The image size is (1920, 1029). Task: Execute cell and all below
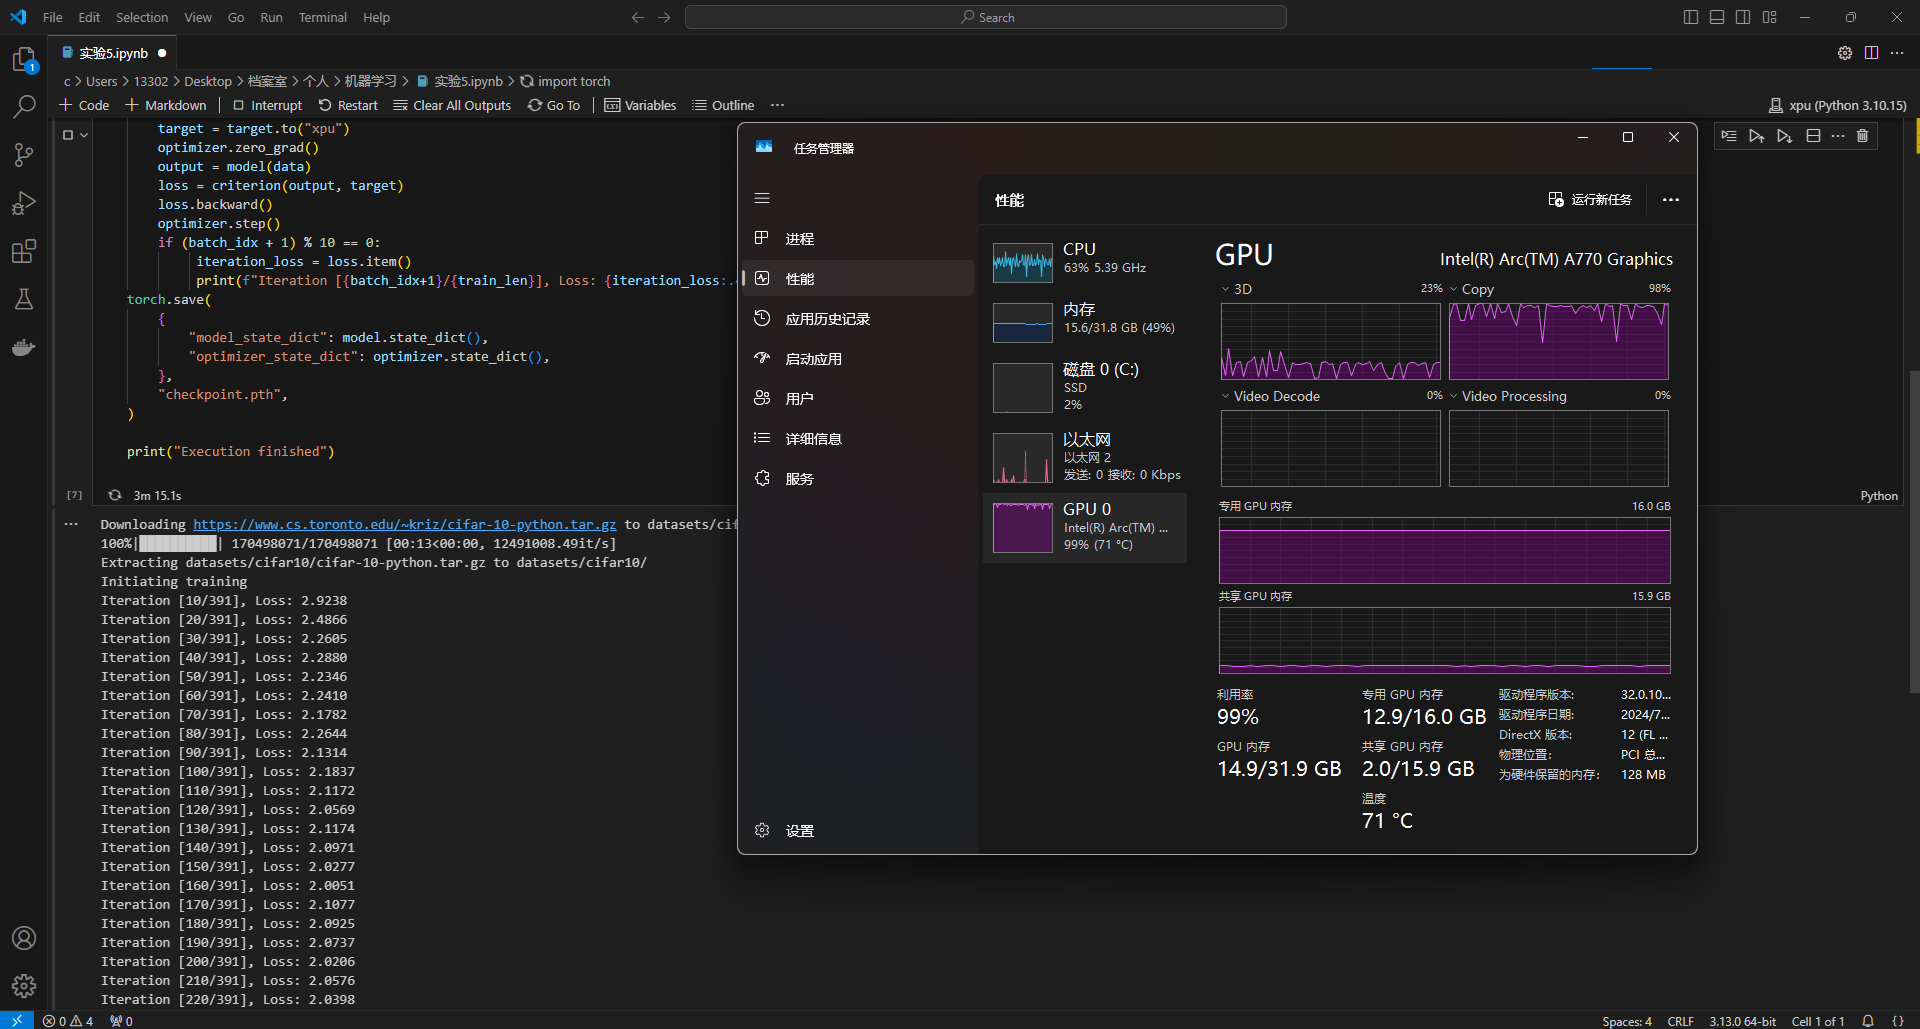coord(1785,136)
